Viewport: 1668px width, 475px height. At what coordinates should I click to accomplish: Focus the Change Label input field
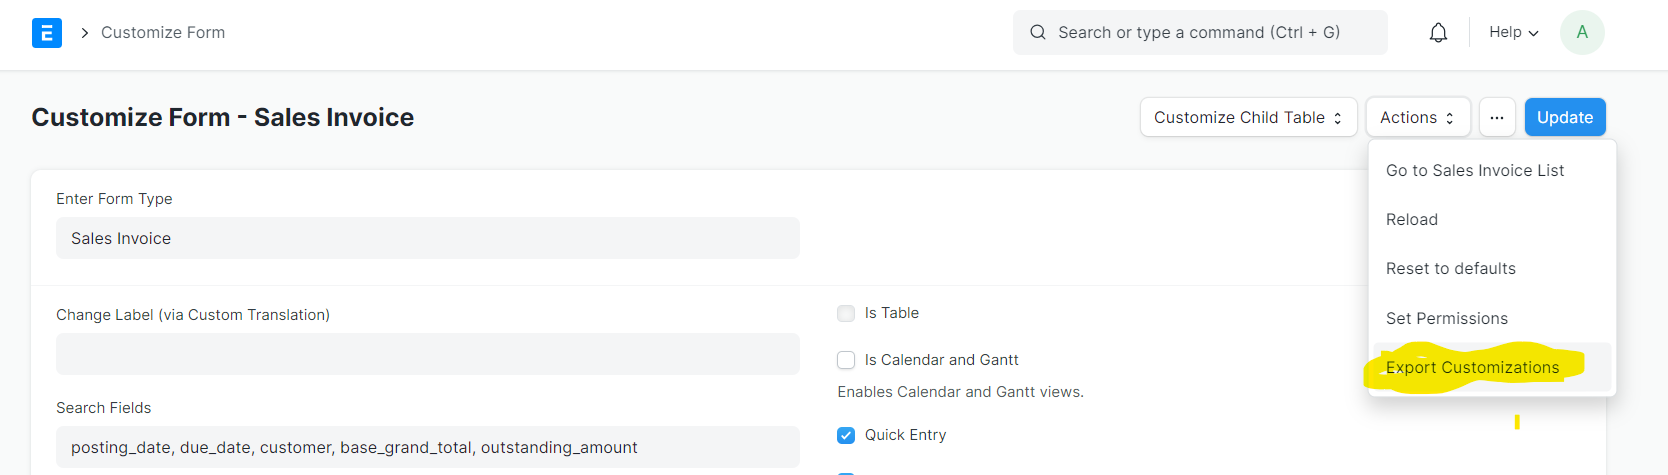point(428,354)
